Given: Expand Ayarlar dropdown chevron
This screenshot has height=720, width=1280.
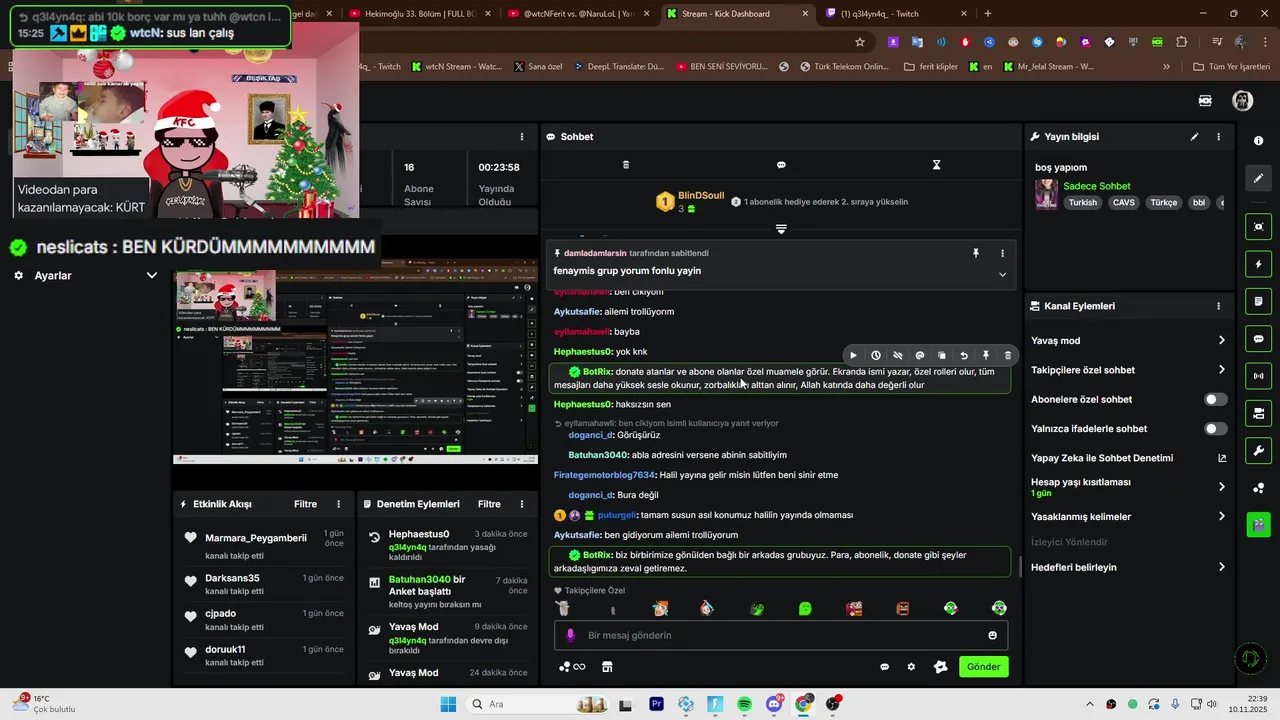Looking at the screenshot, I should point(152,276).
